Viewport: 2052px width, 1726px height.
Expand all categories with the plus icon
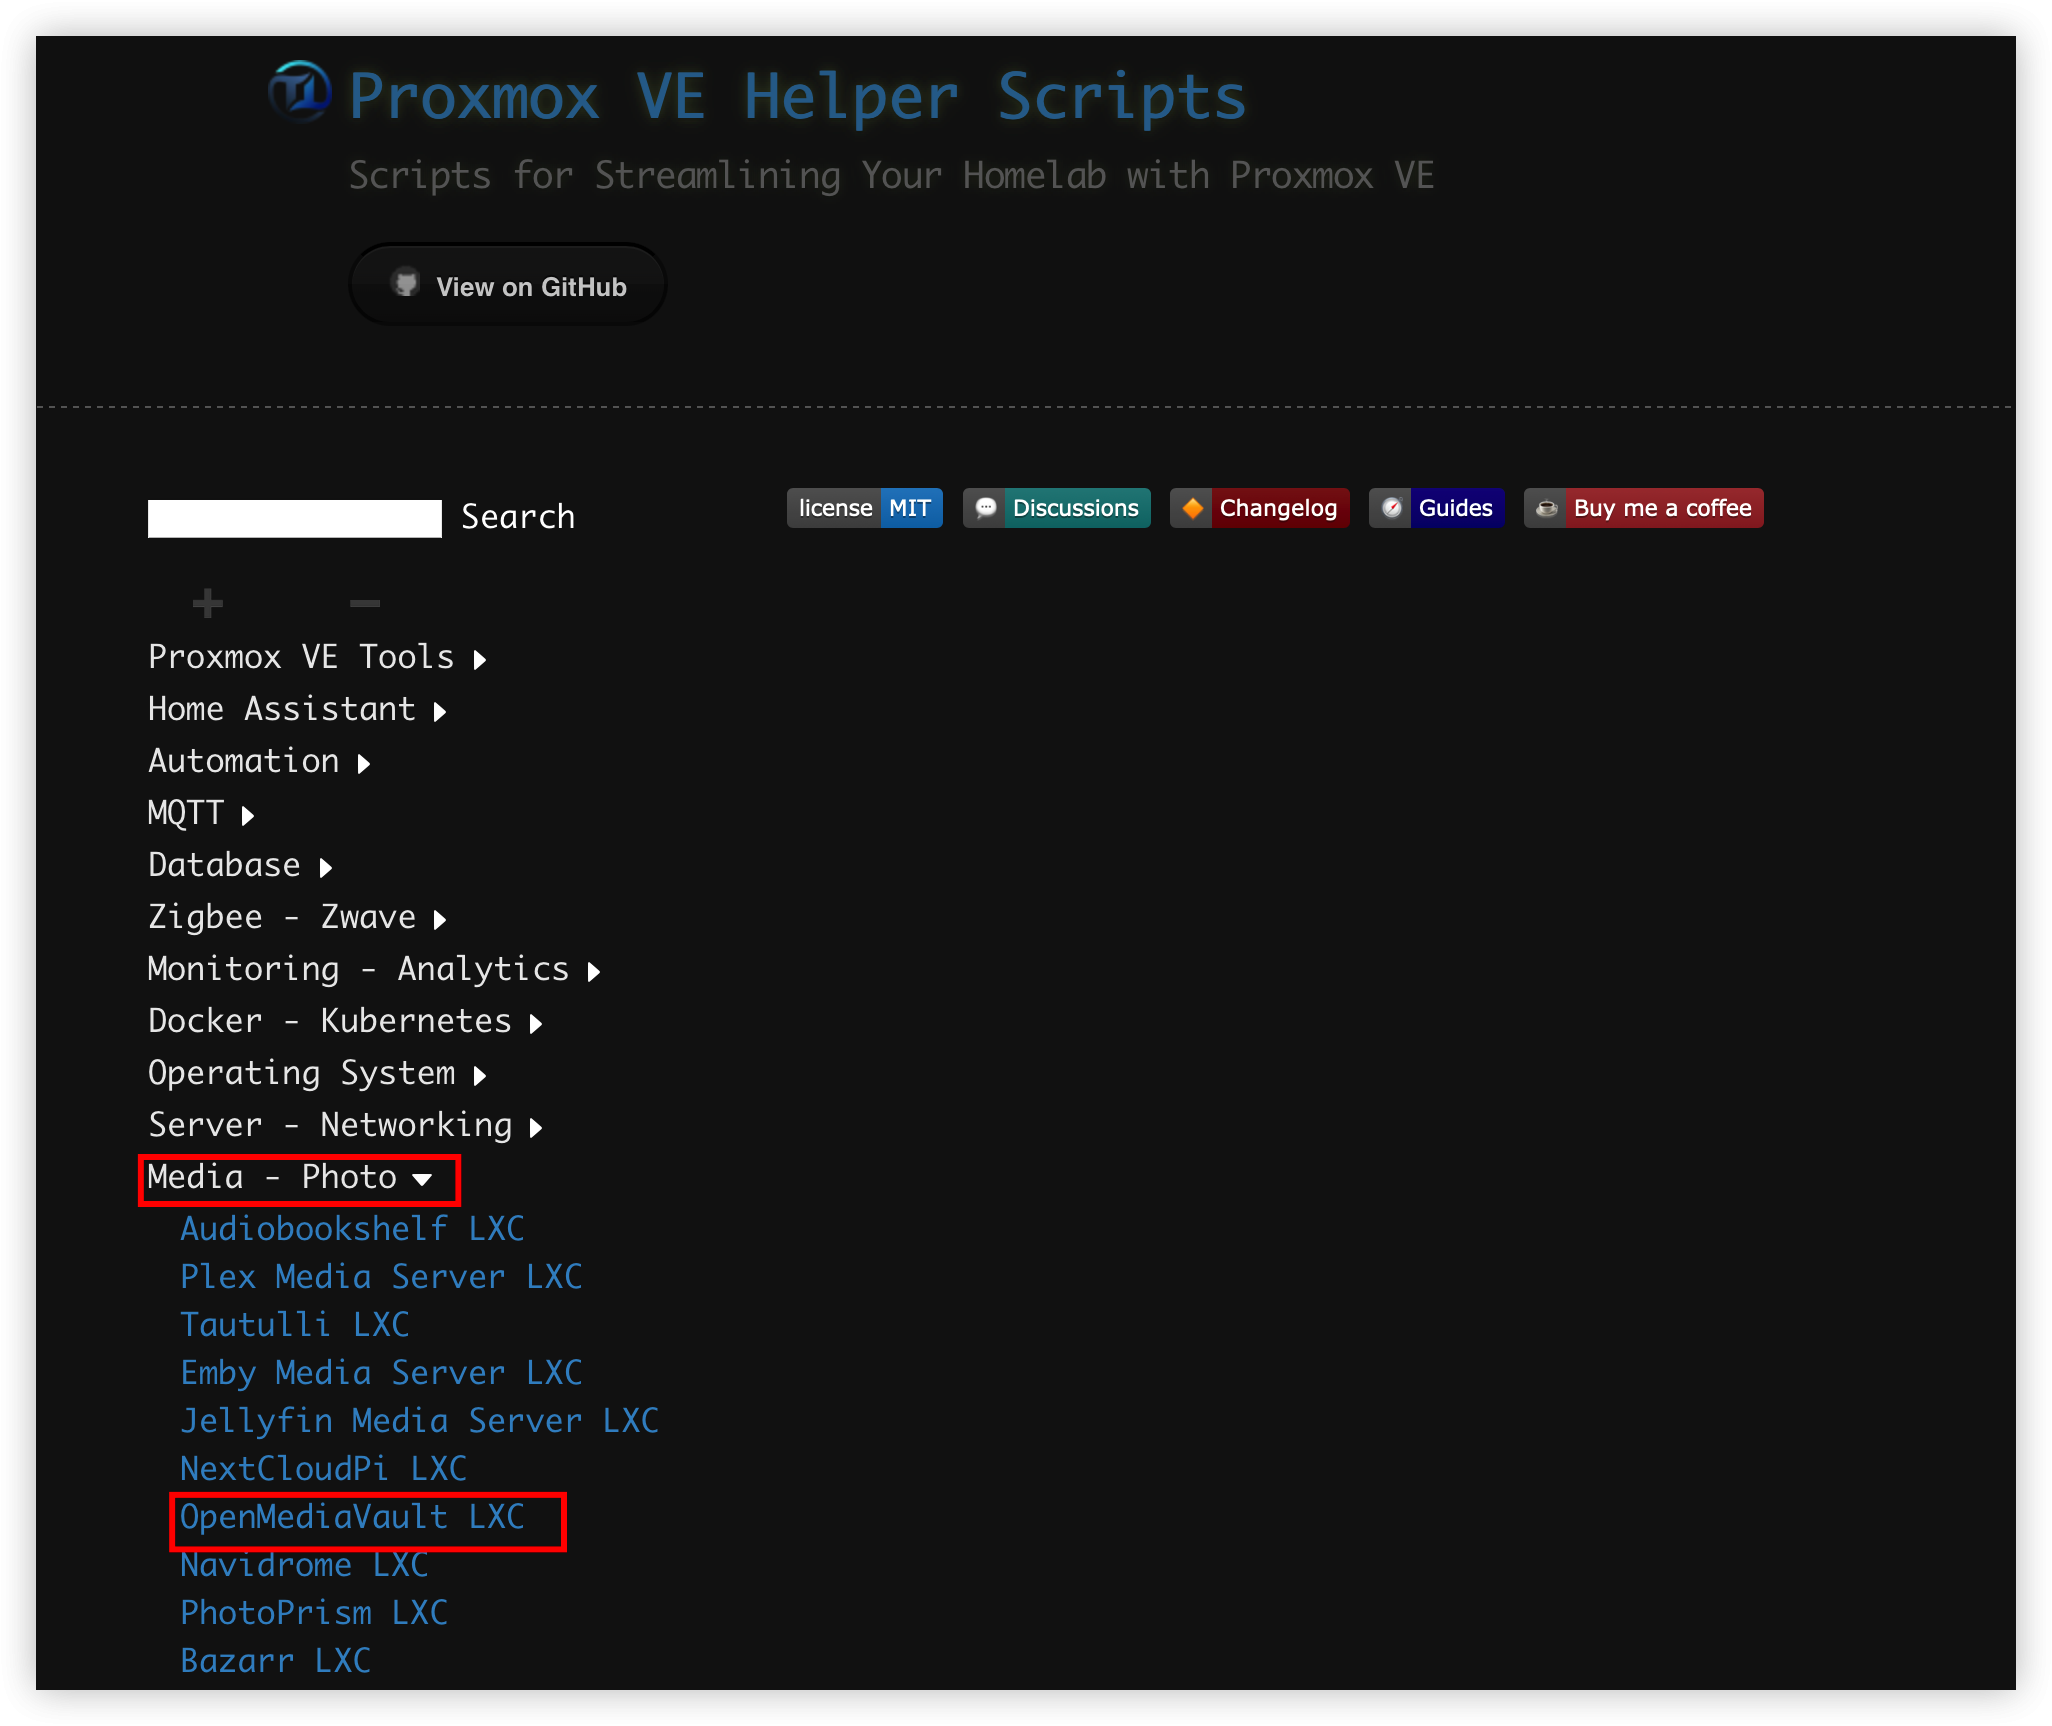pos(208,602)
